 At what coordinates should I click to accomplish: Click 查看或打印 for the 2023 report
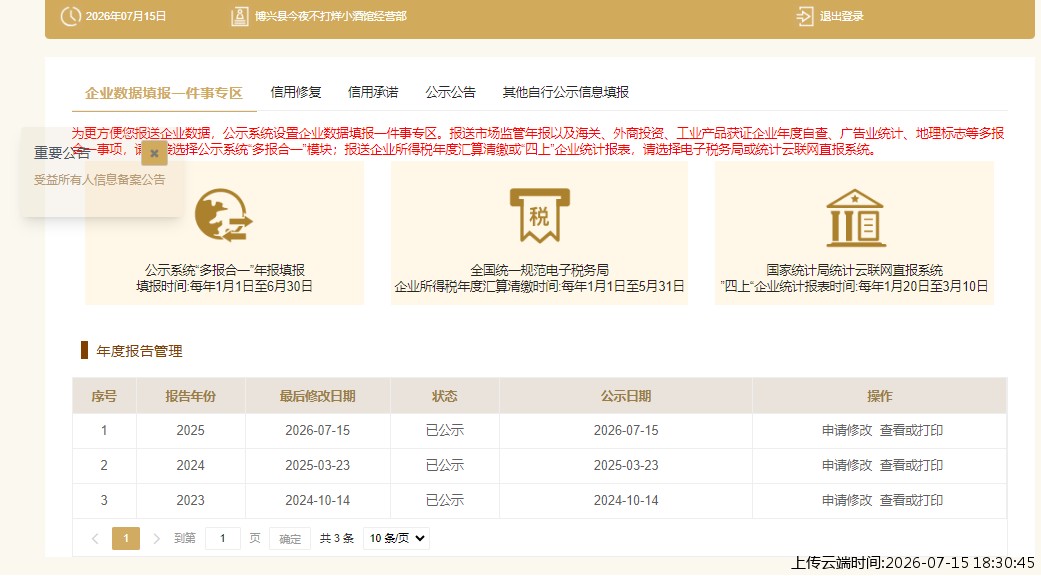click(x=911, y=501)
